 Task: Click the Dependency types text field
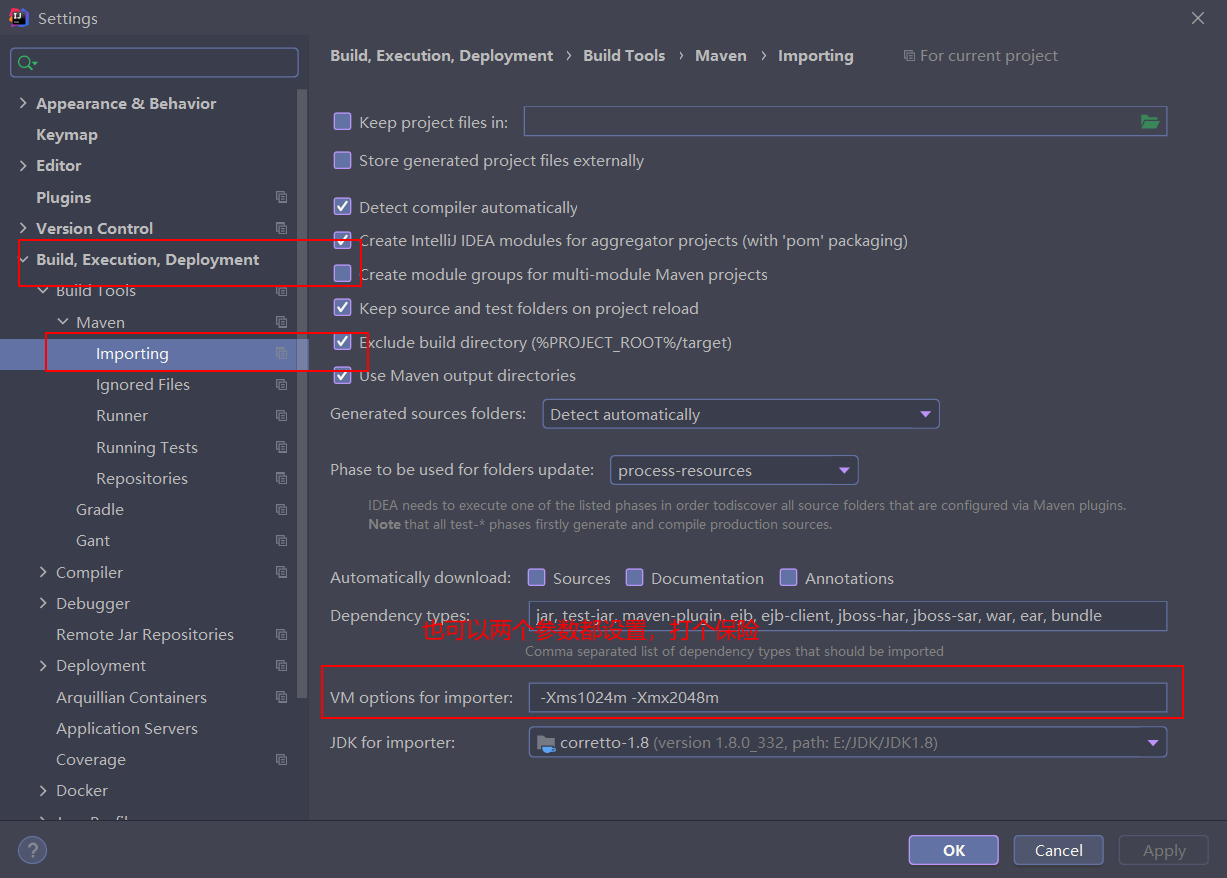[x=847, y=615]
